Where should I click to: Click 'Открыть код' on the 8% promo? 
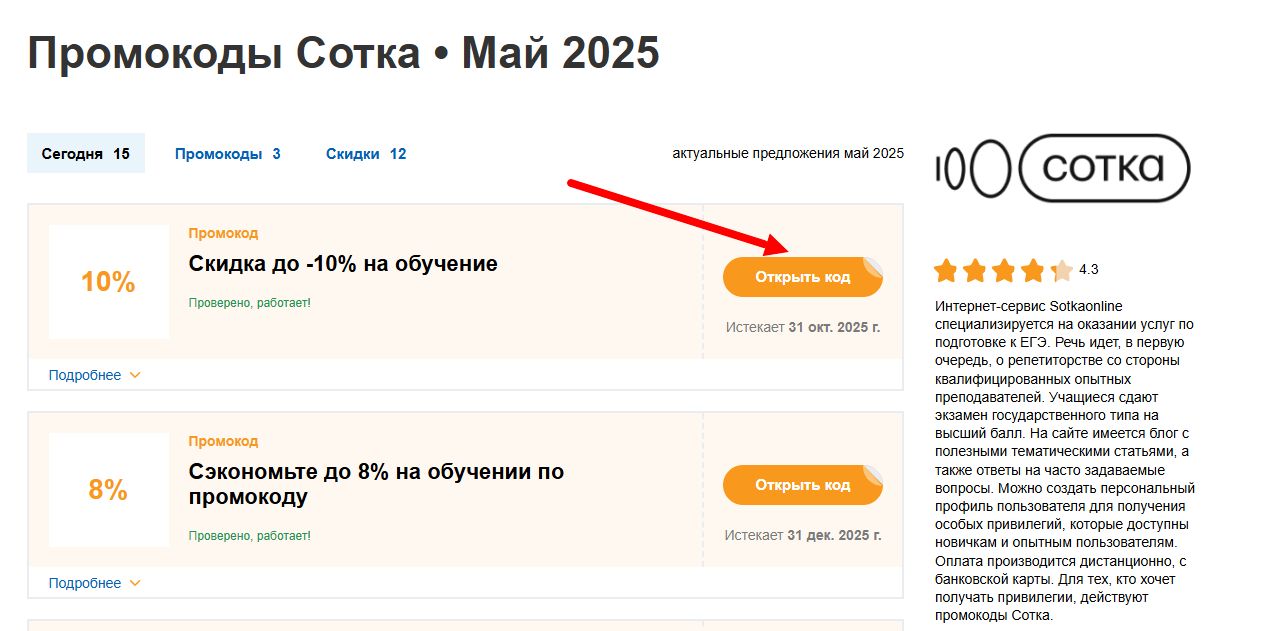[802, 484]
